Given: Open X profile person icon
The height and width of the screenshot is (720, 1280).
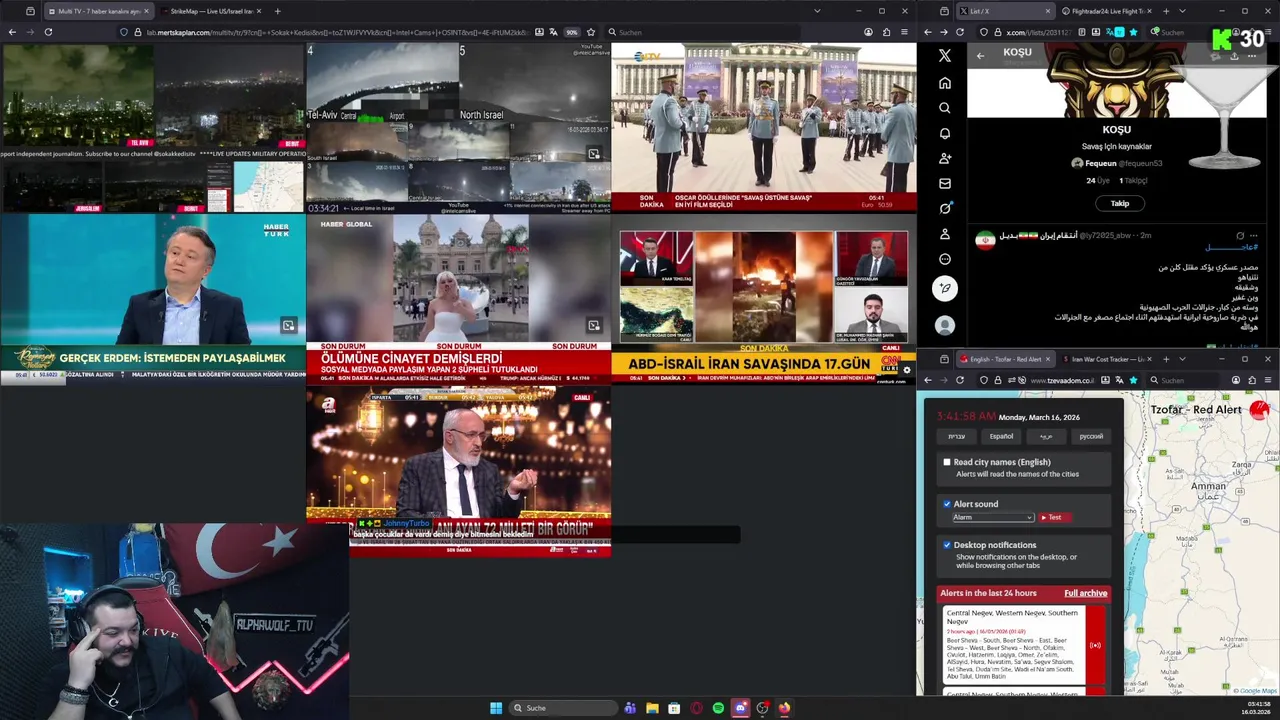Looking at the screenshot, I should click(x=945, y=234).
